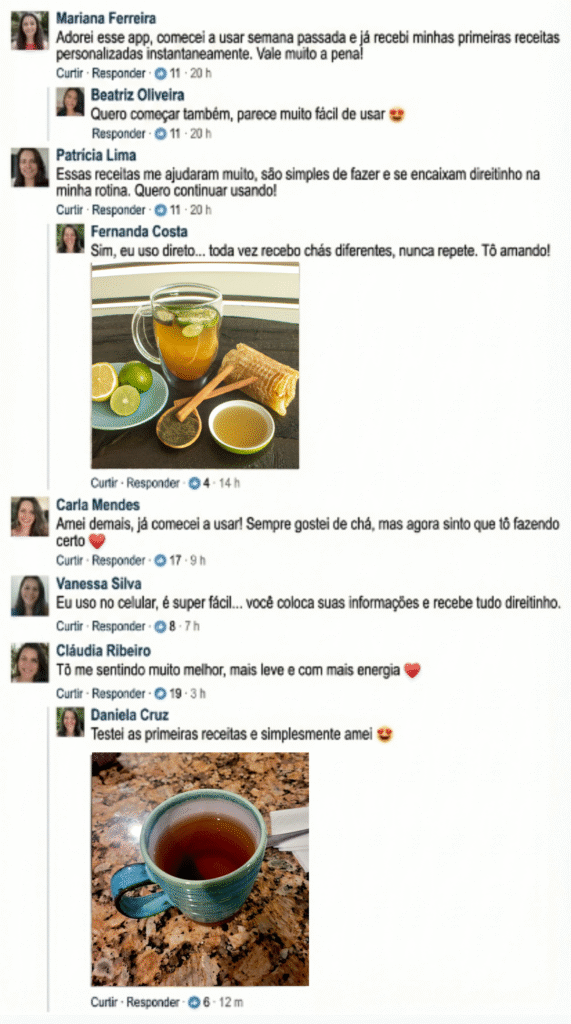Open Daniela Cruz's profile name link

[x=129, y=715]
